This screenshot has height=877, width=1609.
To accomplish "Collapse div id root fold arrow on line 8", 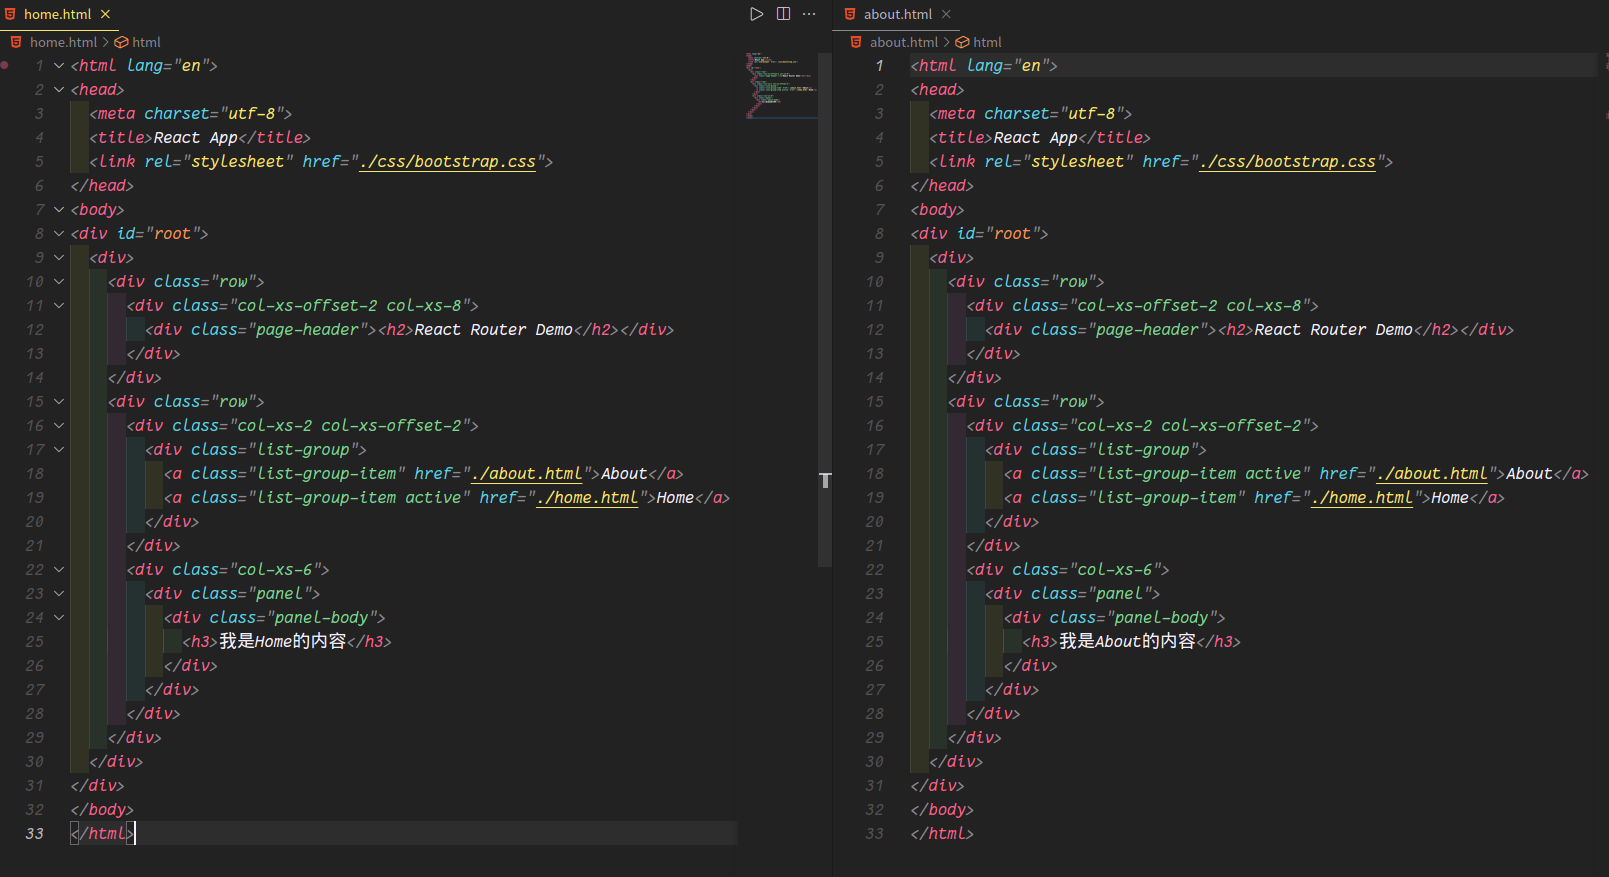I will [x=59, y=234].
